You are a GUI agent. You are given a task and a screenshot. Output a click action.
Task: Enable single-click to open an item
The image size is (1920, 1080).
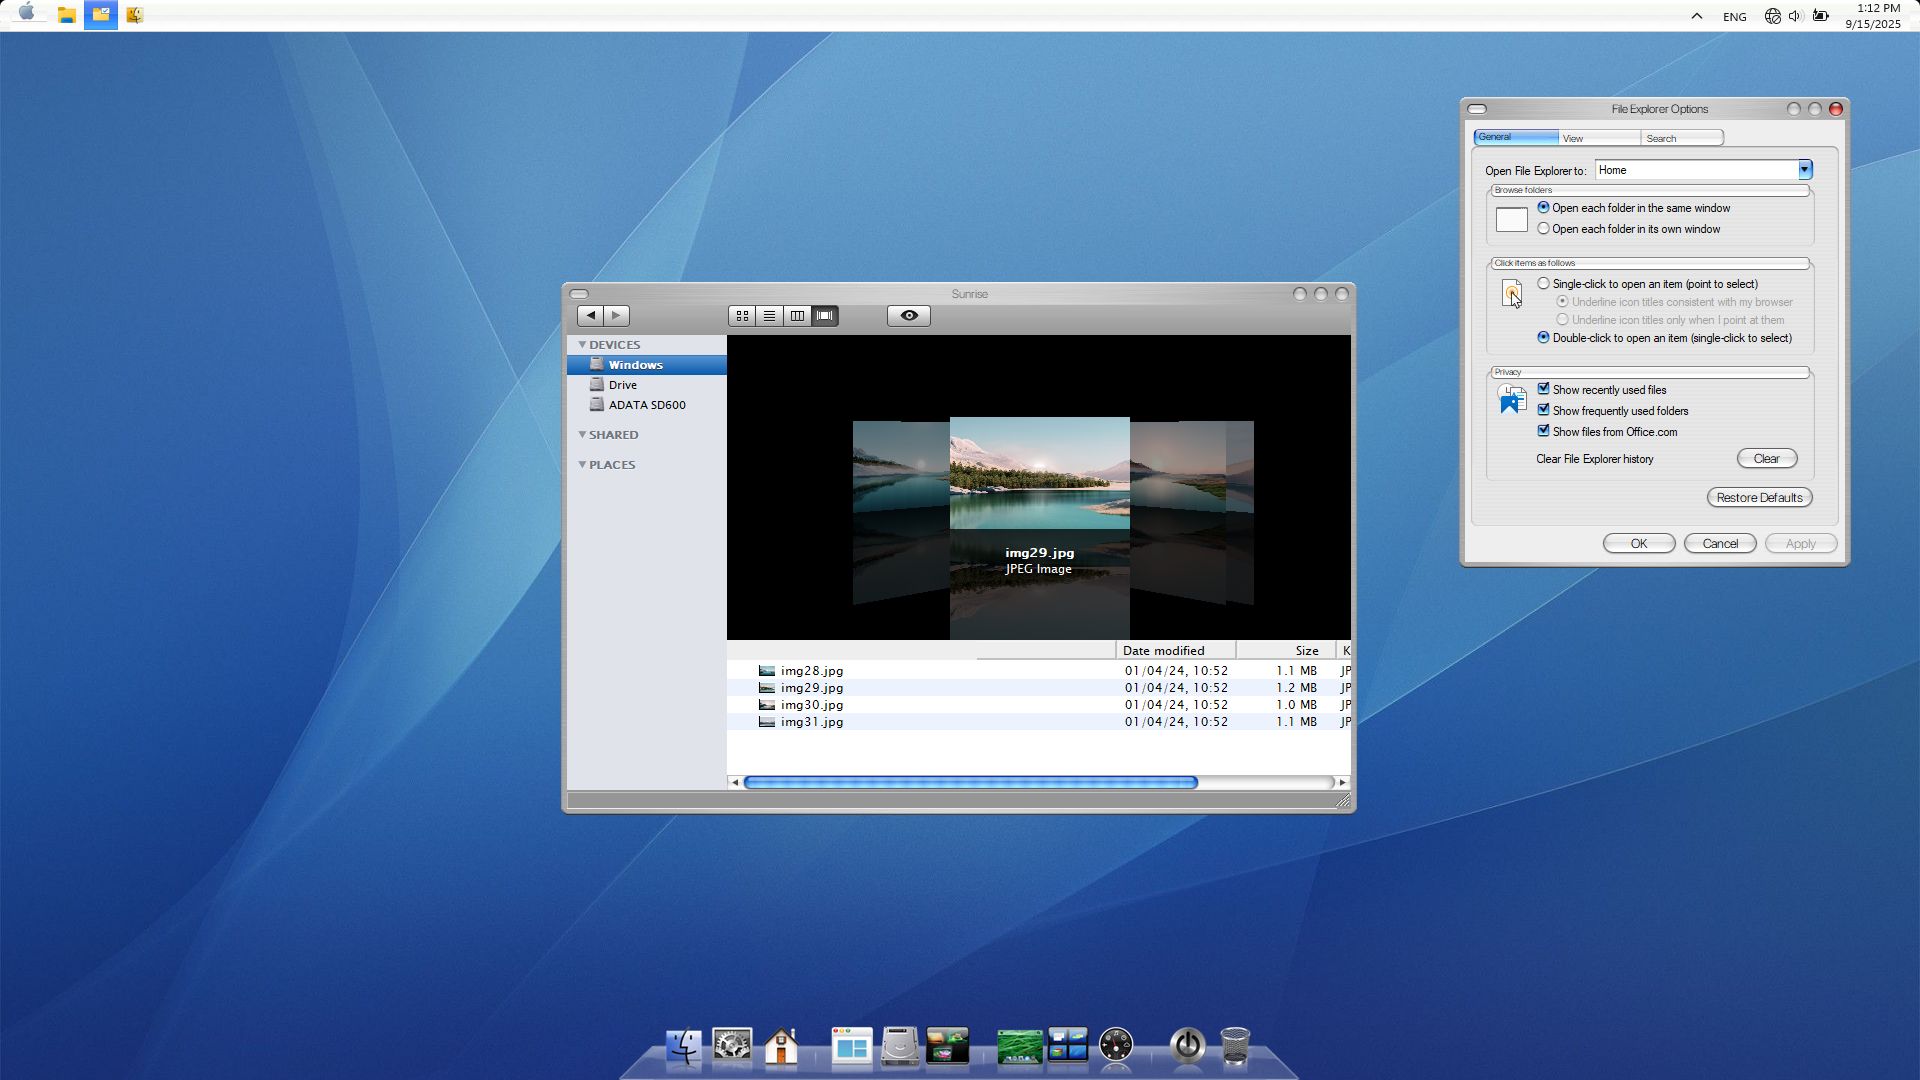[x=1544, y=284]
